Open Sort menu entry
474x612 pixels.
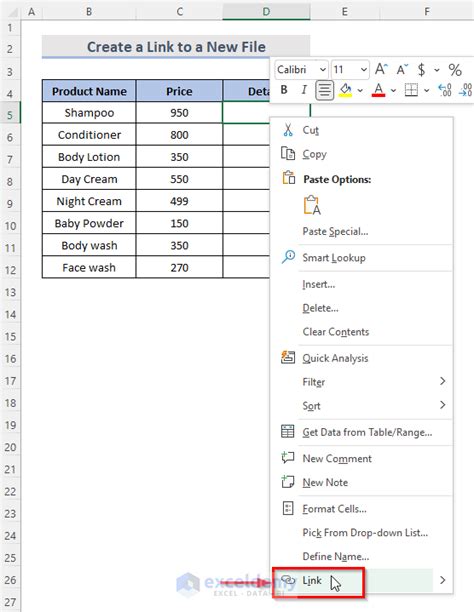click(x=362, y=405)
